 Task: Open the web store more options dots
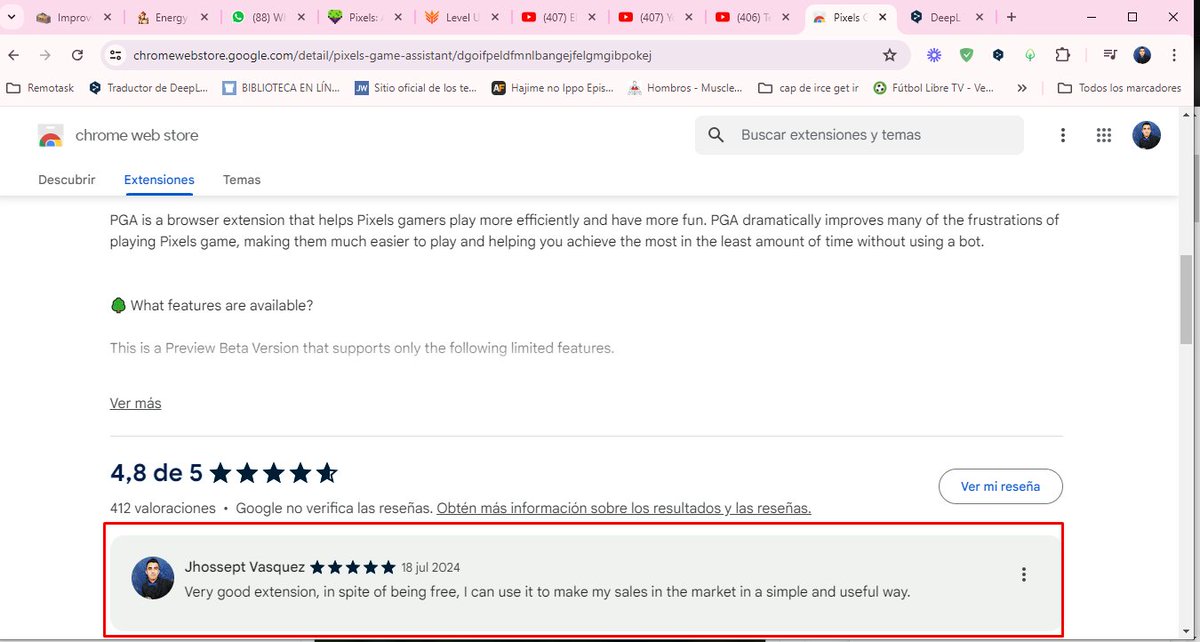coord(1062,135)
